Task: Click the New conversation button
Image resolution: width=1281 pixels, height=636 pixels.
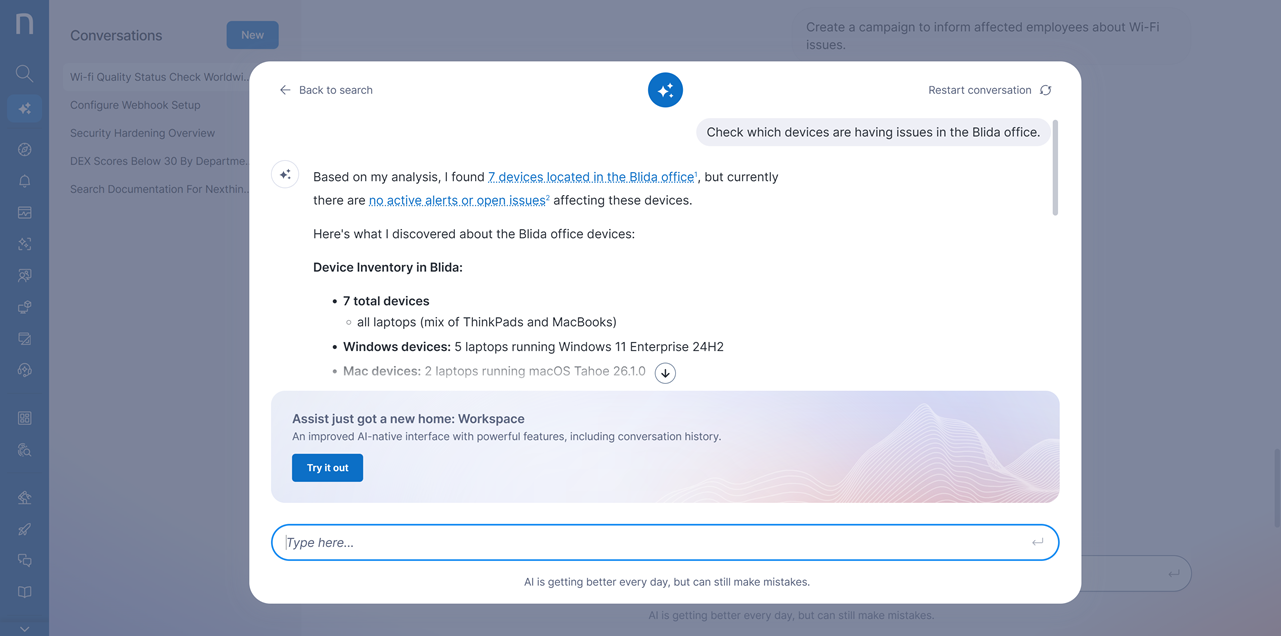Action: click(x=252, y=35)
